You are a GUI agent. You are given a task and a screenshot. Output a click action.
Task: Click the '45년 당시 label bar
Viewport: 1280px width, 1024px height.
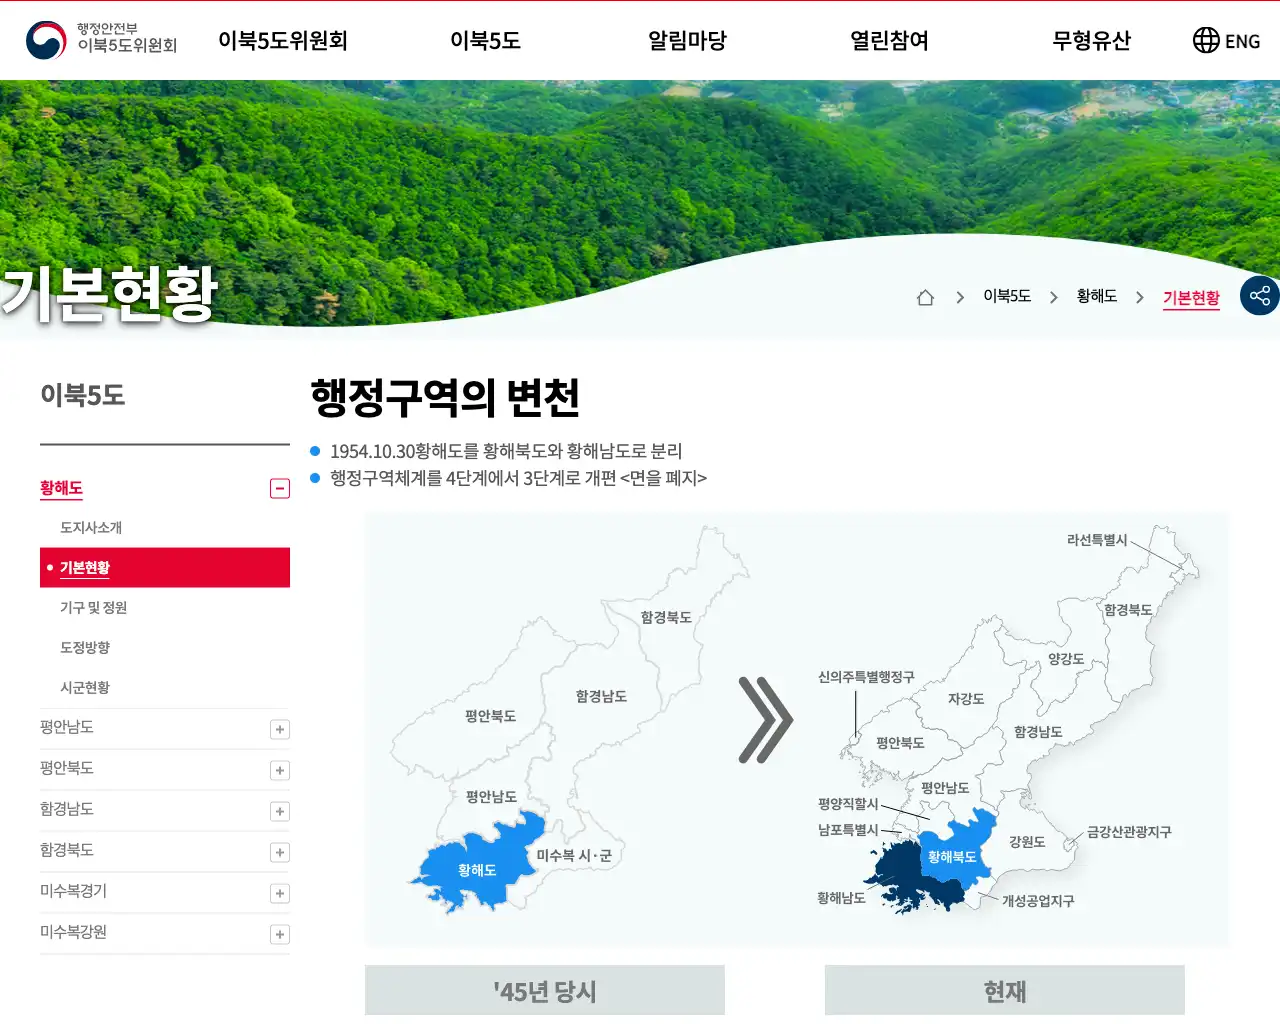pyautogui.click(x=545, y=990)
